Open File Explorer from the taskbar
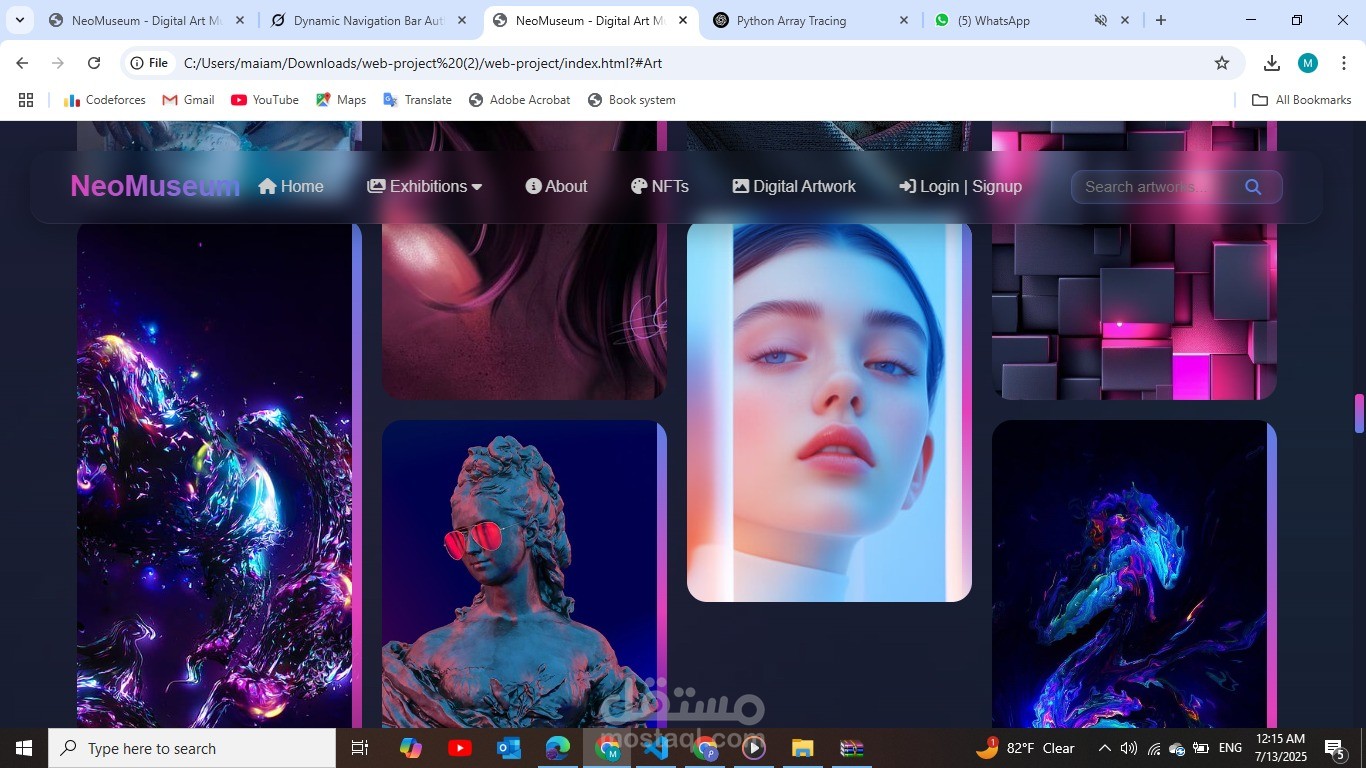Screen dimensions: 1366x768 click(802, 748)
